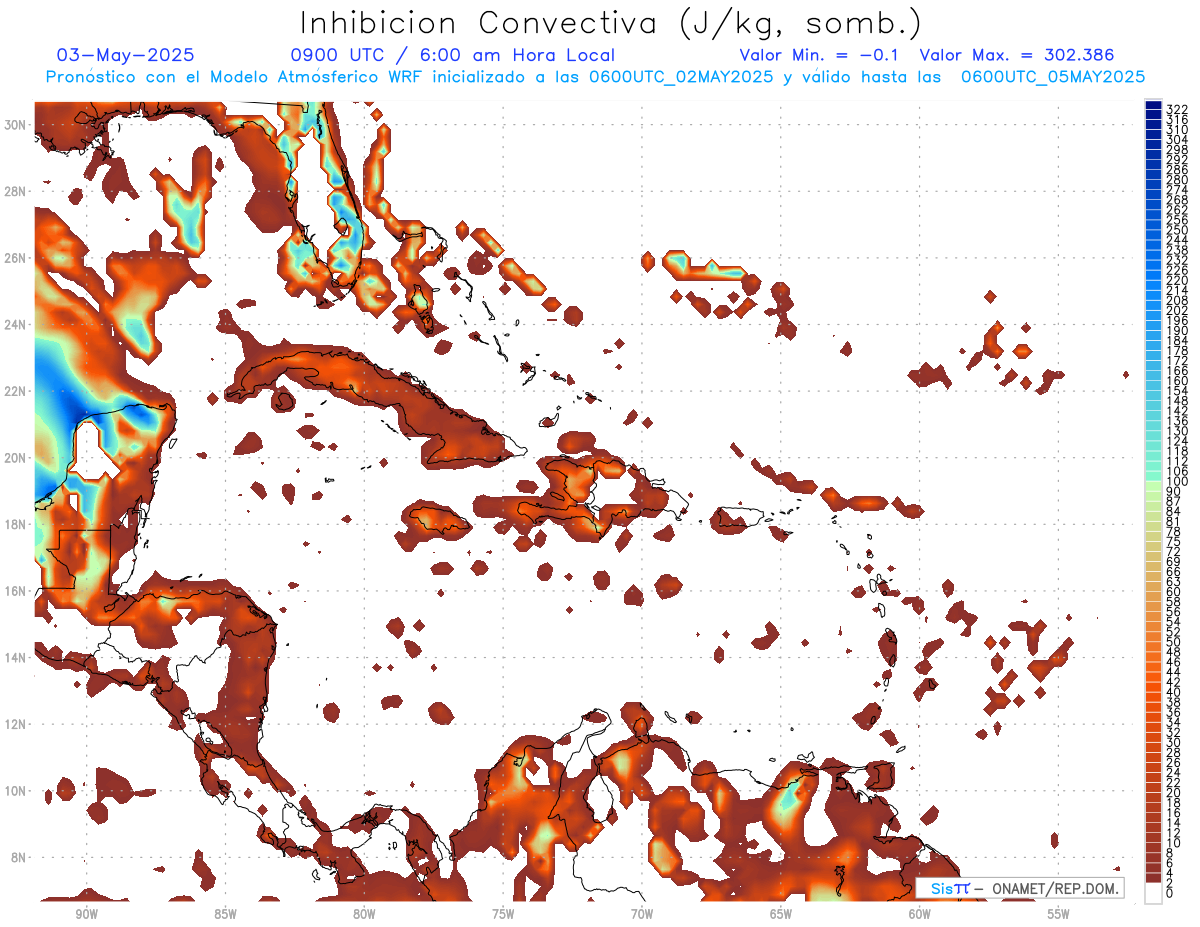The height and width of the screenshot is (927, 1200).
Task: Click the '75W' longitude label
Action: 503,914
